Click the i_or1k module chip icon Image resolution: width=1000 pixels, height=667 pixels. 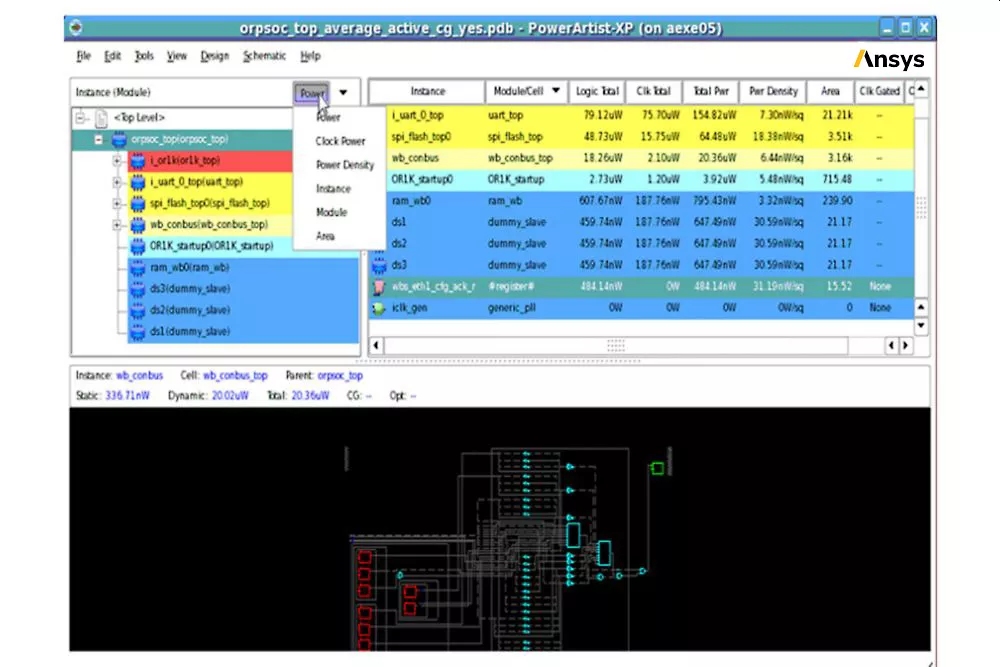[x=137, y=160]
